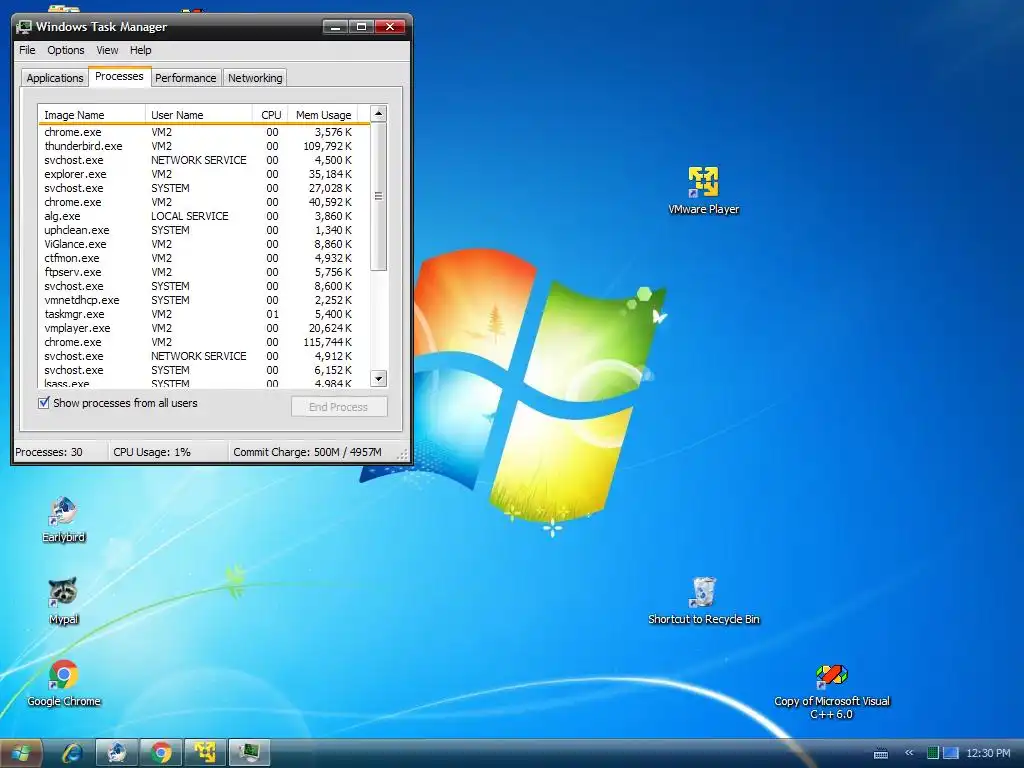The width and height of the screenshot is (1024, 768).
Task: Select the uphclean.exe process row
Action: (203, 230)
